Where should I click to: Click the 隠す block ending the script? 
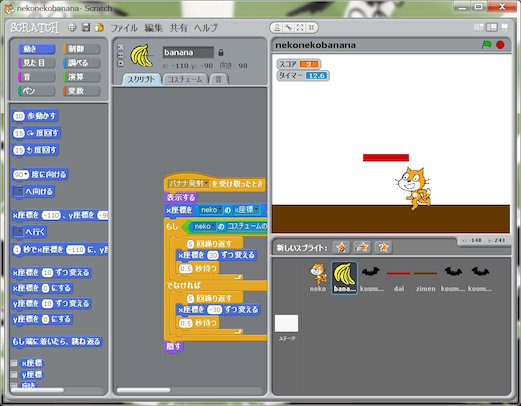174,347
